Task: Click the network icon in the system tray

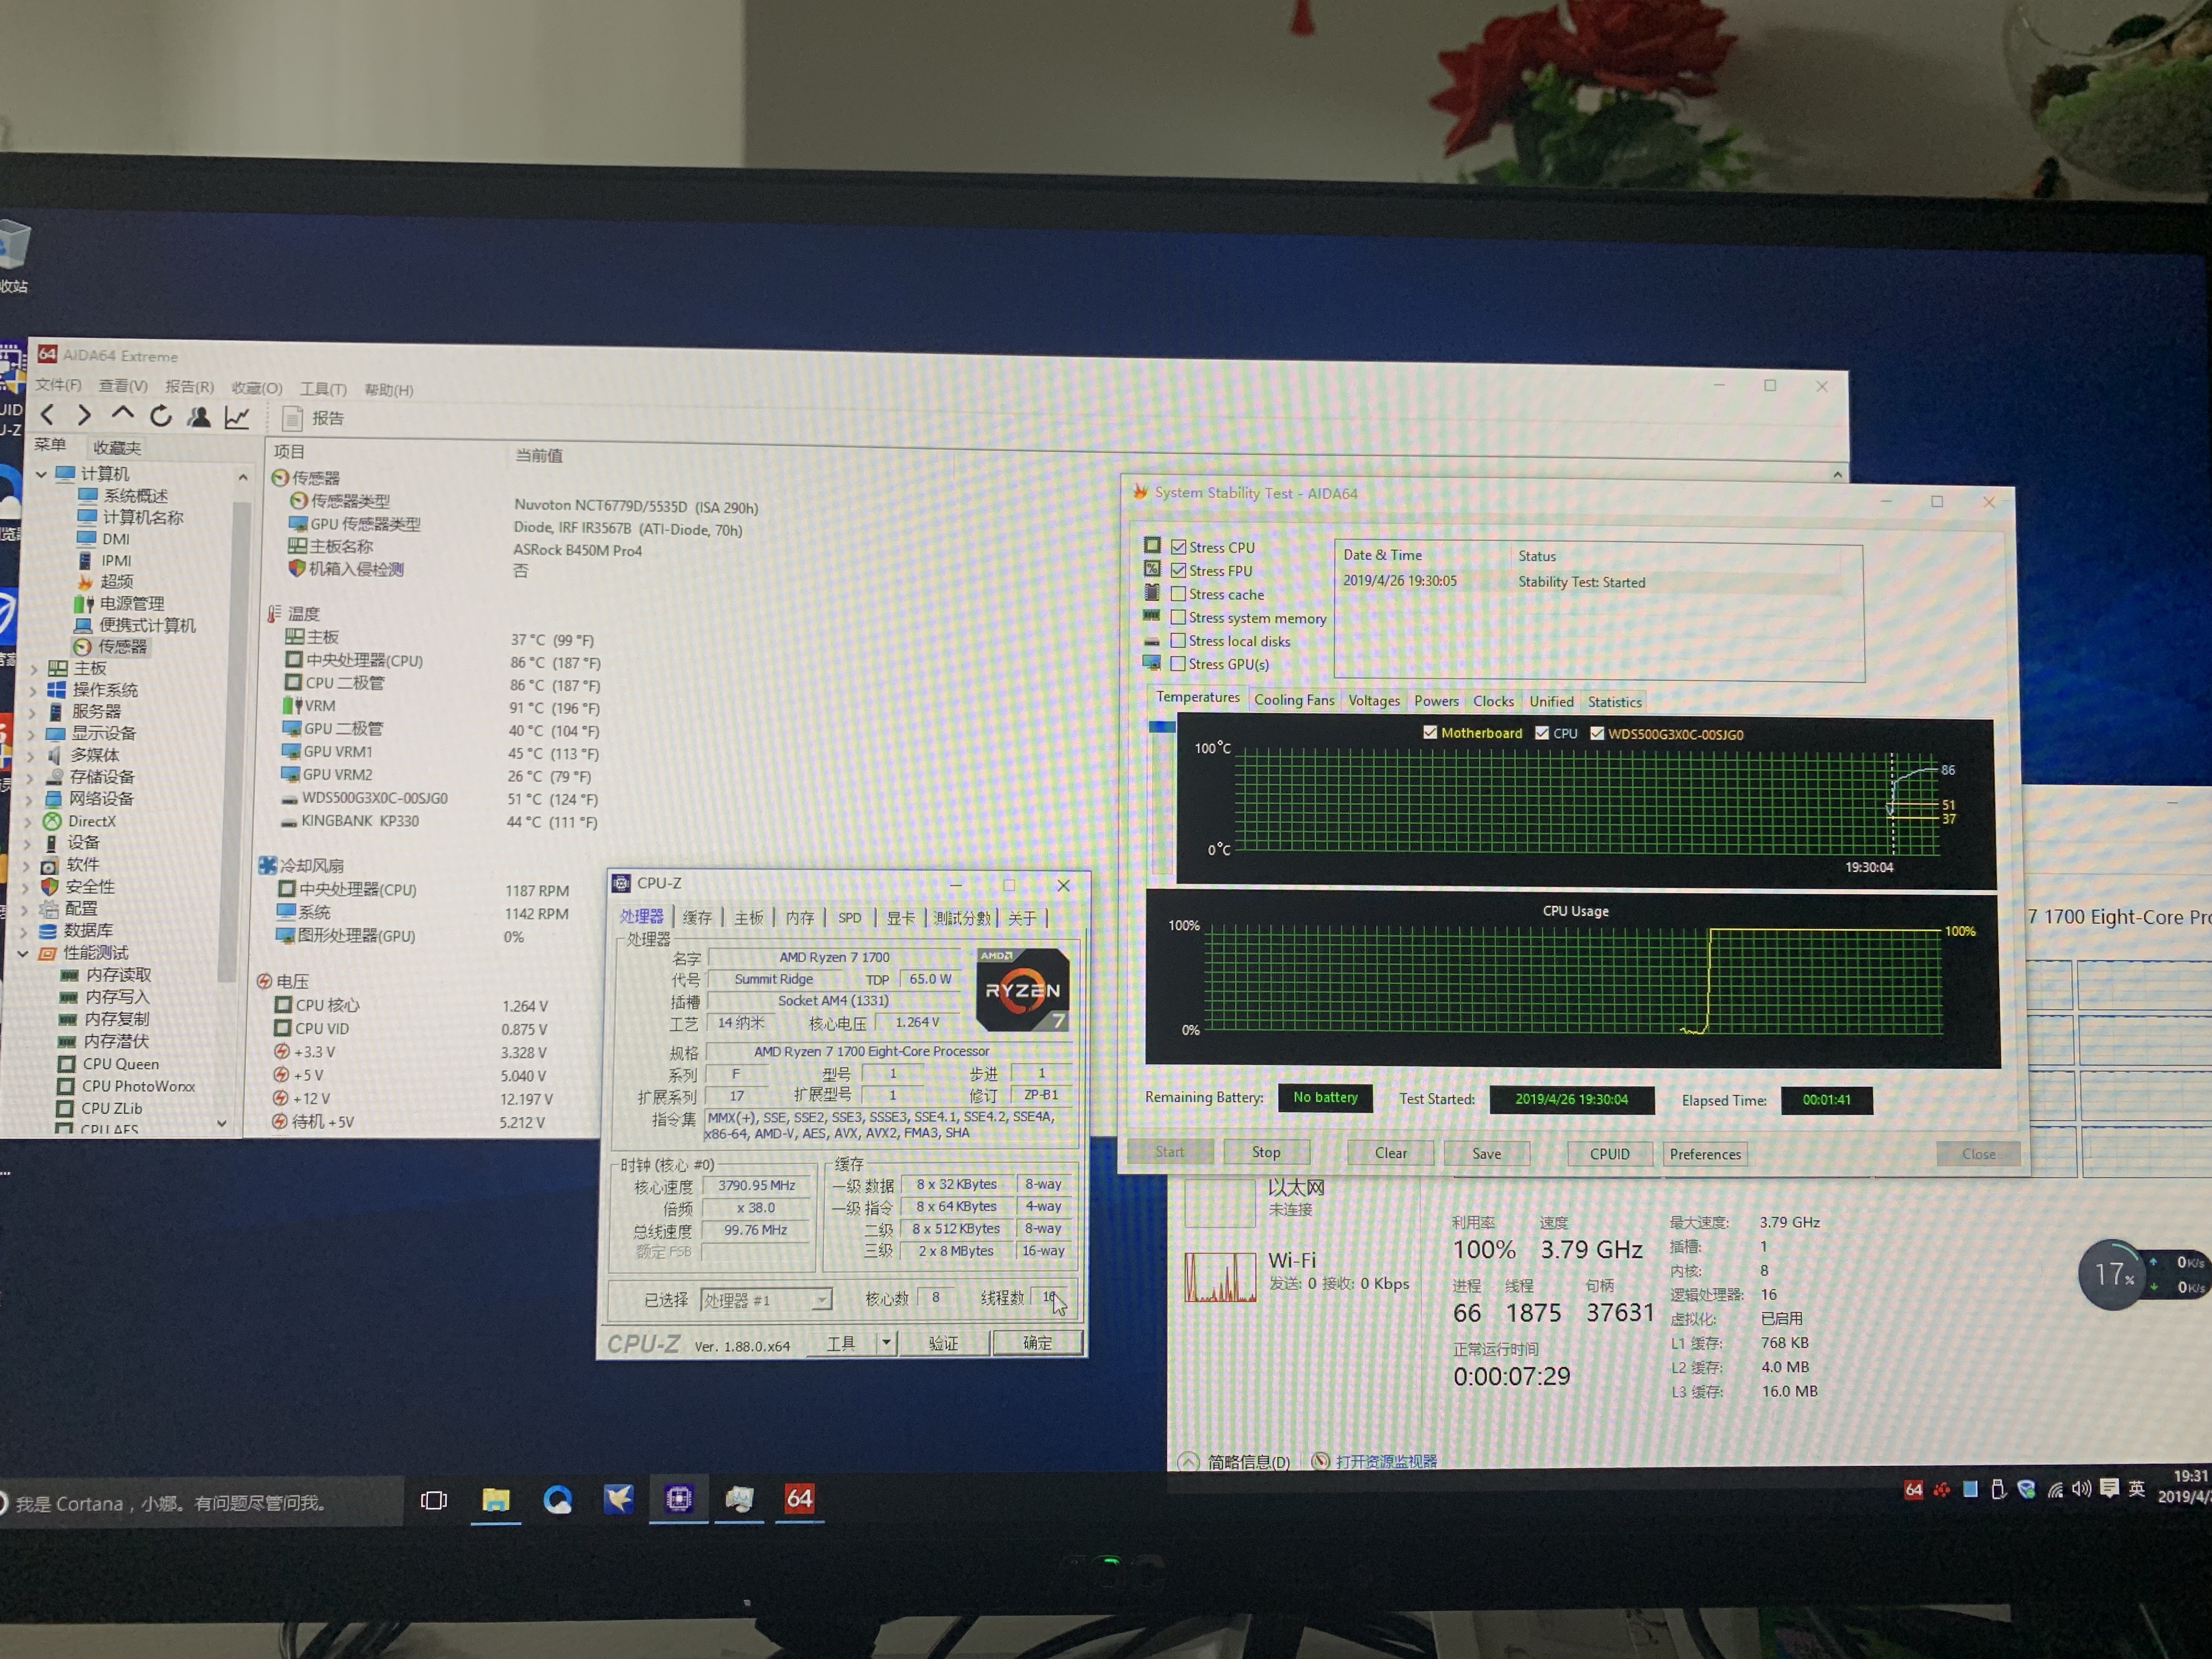Action: click(2055, 1490)
